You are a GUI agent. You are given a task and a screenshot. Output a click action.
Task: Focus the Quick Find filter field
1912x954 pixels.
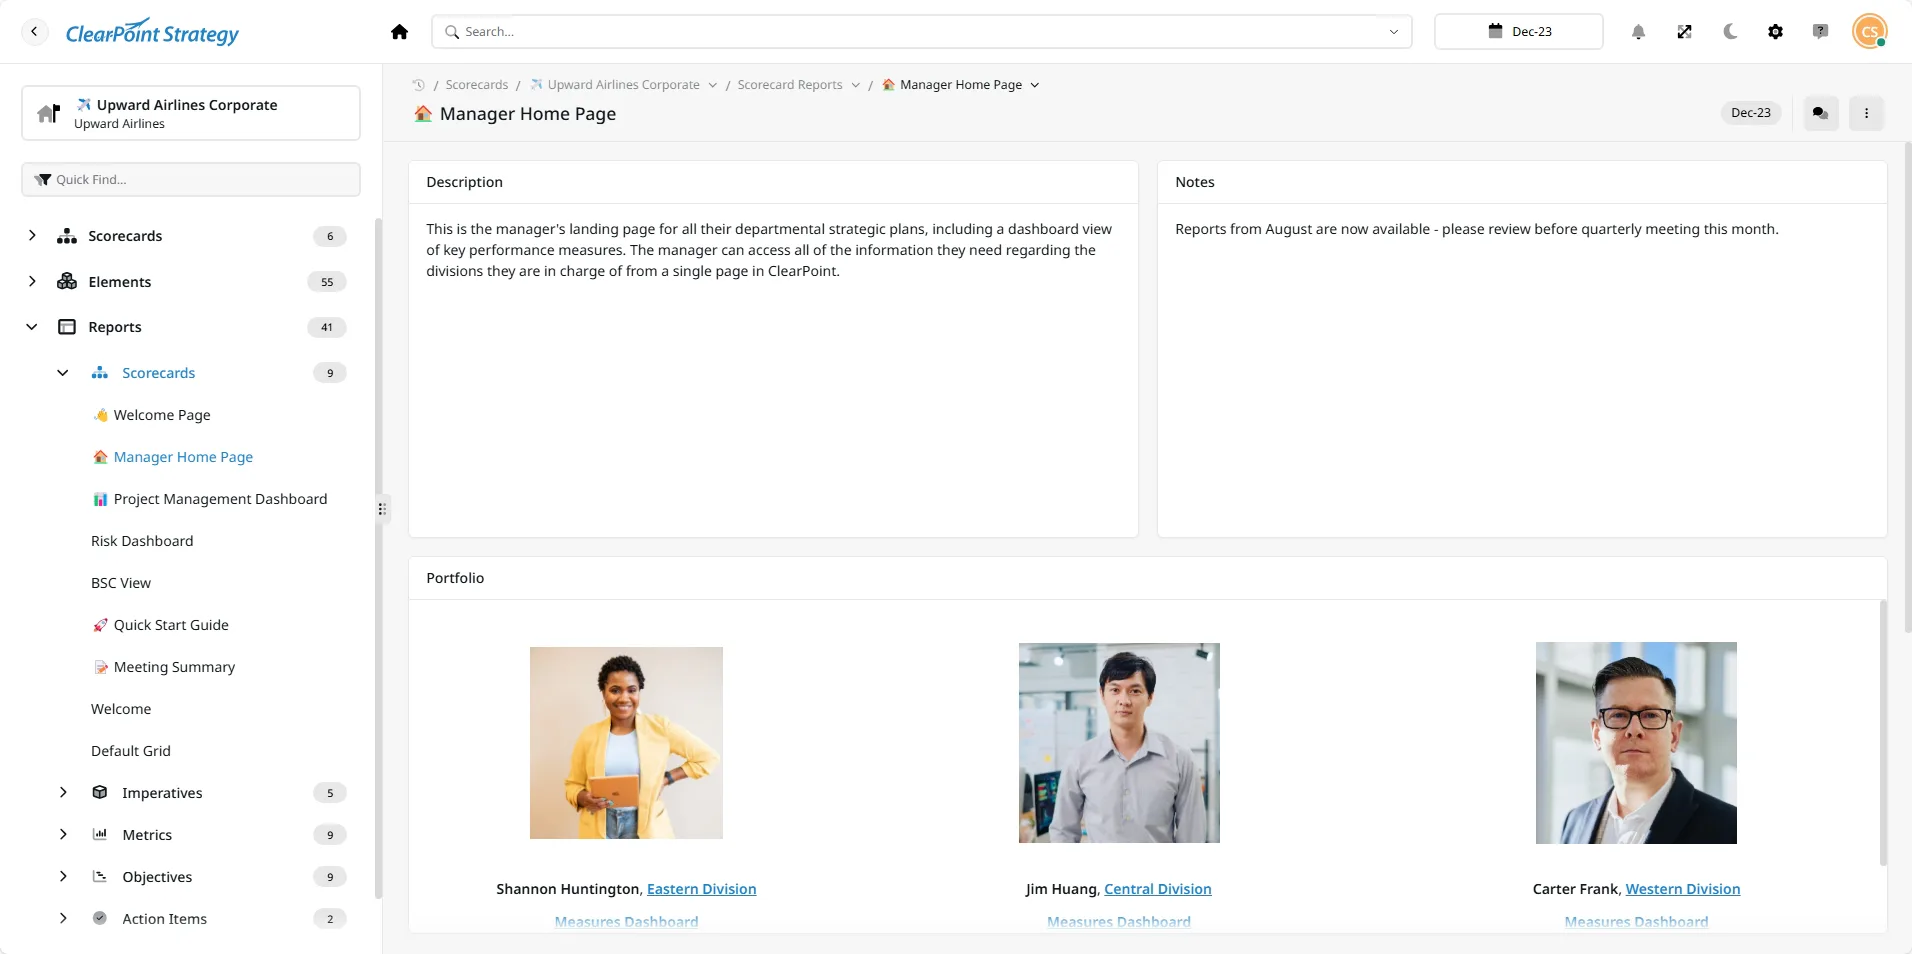point(191,180)
